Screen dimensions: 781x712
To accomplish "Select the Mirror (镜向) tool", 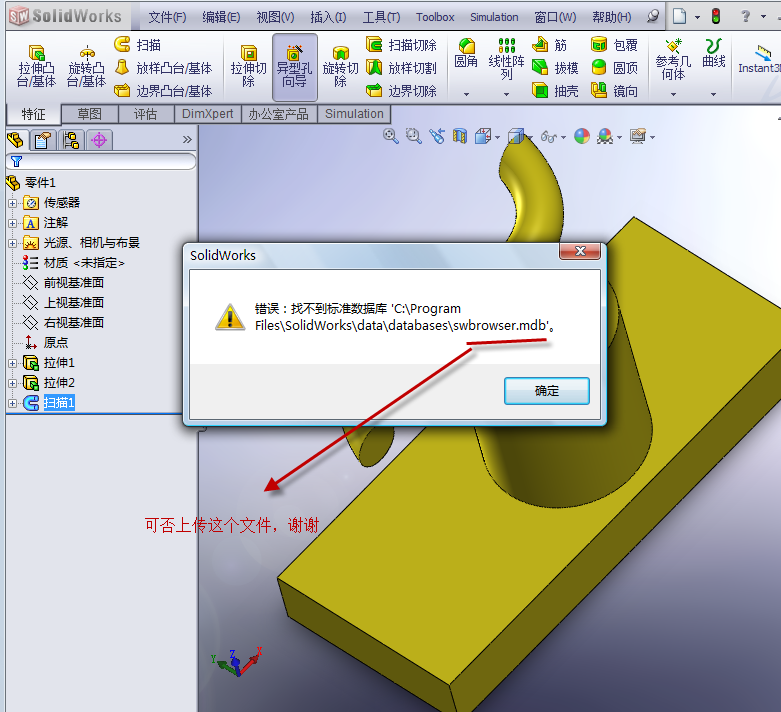I will 614,91.
